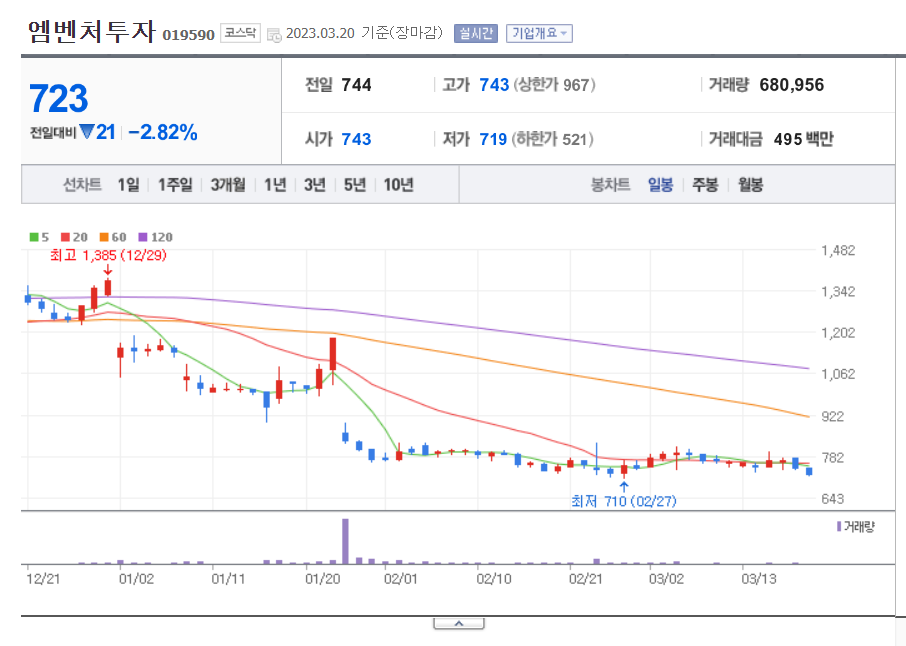This screenshot has width=906, height=646.
Task: Select the 1주일 line chart tab
Action: pyautogui.click(x=175, y=185)
